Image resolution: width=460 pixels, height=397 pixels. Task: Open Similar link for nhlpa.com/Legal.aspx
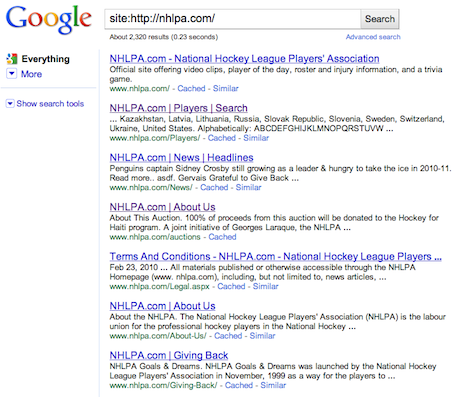[x=265, y=286]
